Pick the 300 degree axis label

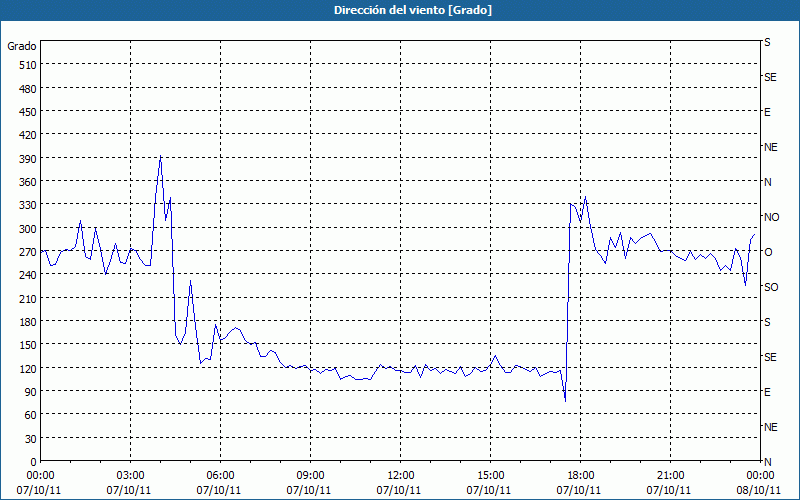point(28,229)
